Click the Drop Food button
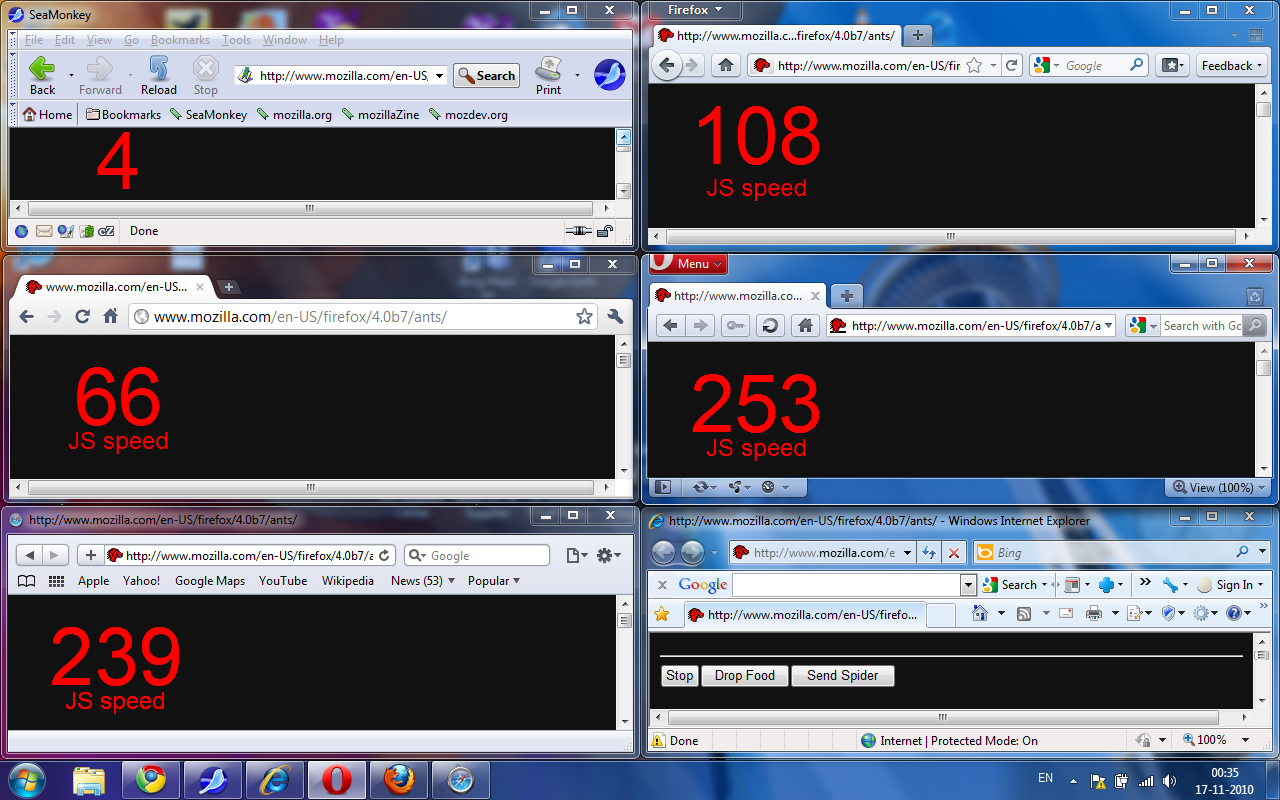Screen dimensions: 1280x800 click(744, 676)
